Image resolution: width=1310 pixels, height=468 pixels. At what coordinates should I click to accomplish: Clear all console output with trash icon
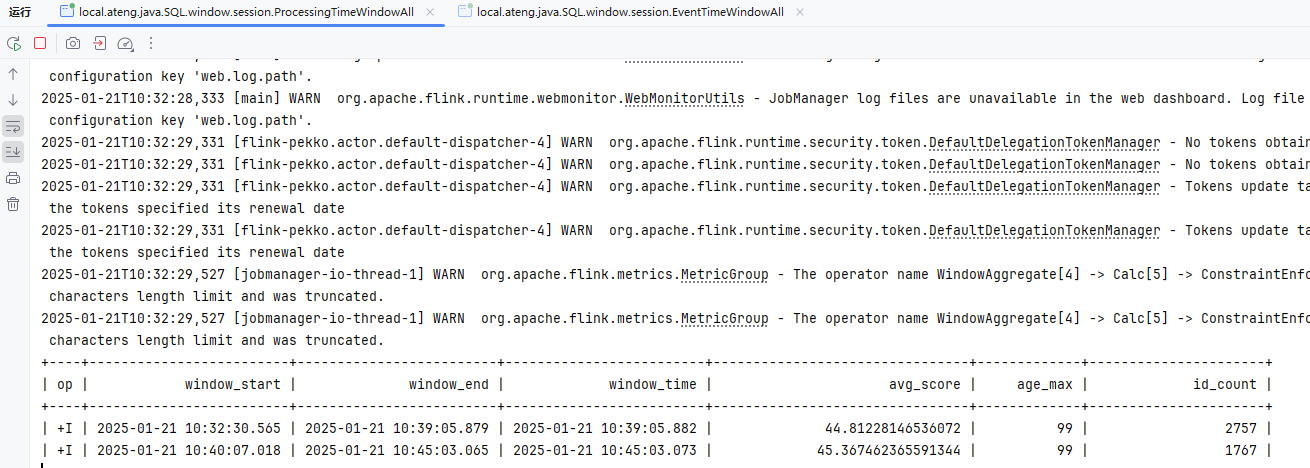(x=13, y=204)
